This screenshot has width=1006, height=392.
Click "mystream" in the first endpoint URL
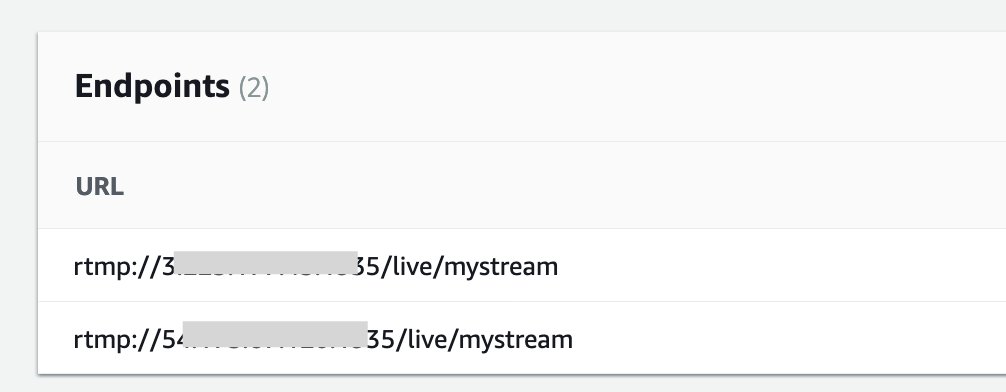[501, 267]
